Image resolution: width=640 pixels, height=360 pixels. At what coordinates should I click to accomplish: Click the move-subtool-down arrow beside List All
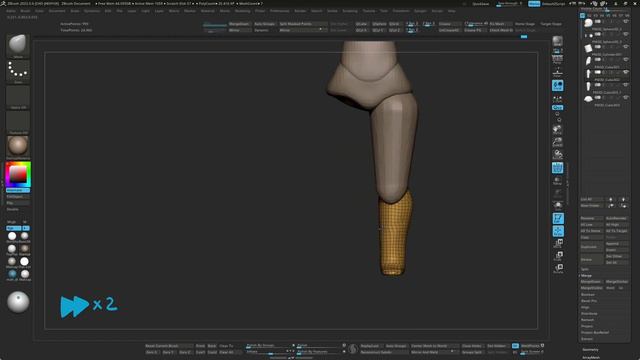tap(623, 199)
